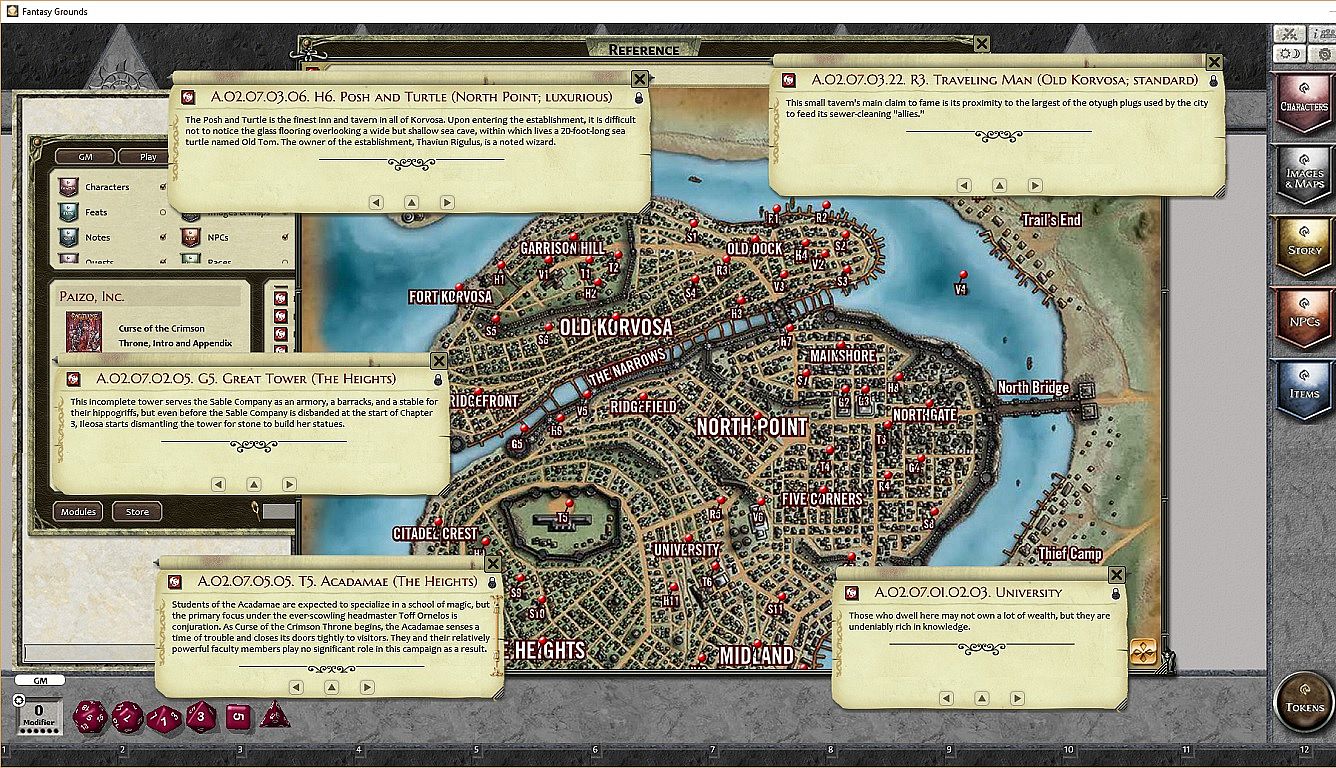Toggle the Feats radio circle in library

point(163,212)
